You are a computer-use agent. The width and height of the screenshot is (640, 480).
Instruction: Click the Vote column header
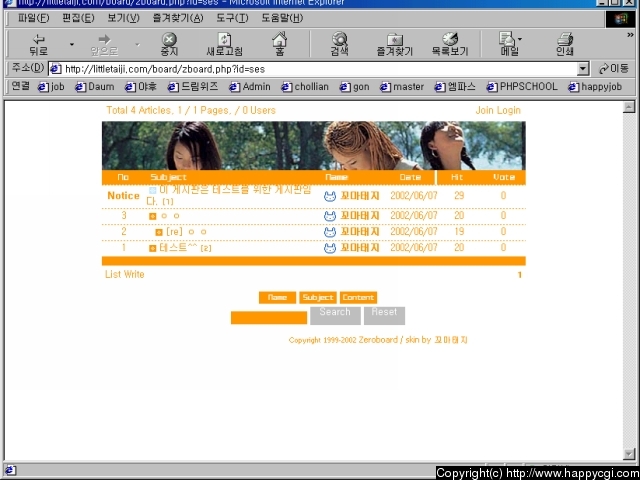[504, 177]
